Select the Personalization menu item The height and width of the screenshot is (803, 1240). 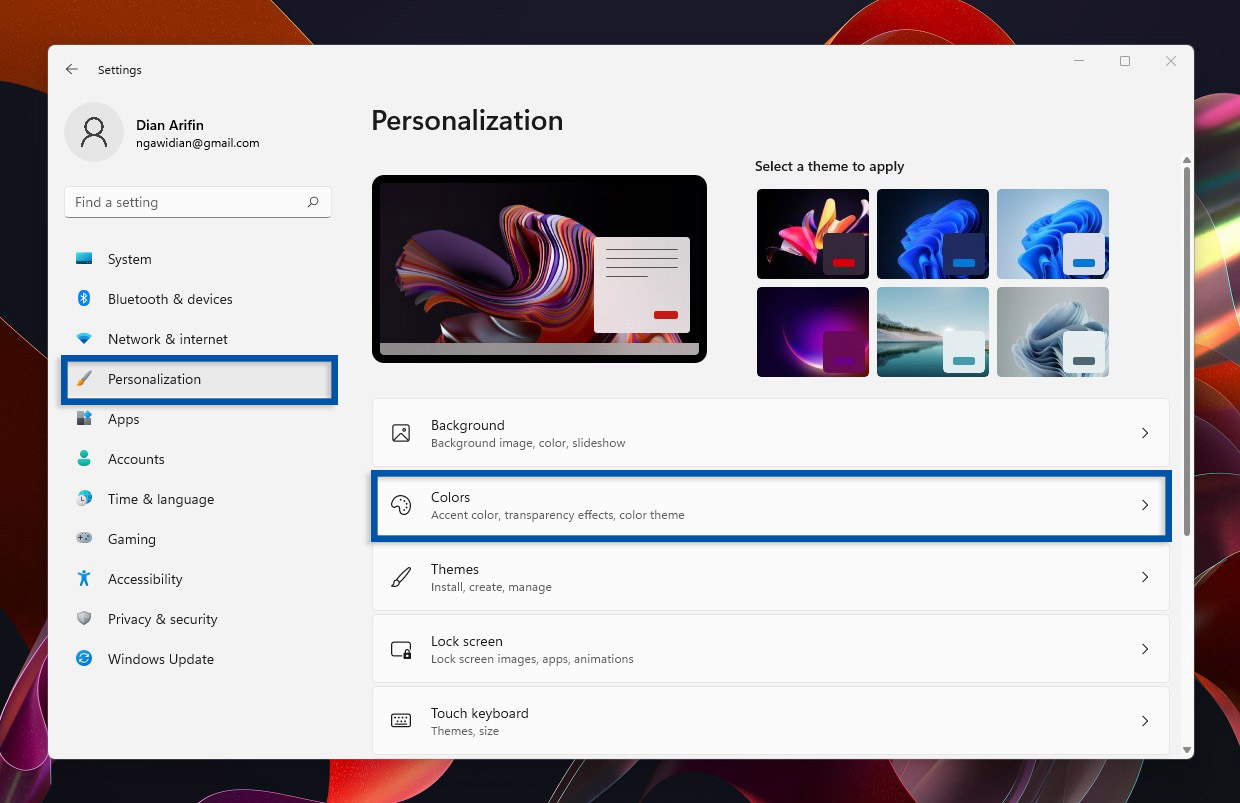pyautogui.click(x=155, y=379)
